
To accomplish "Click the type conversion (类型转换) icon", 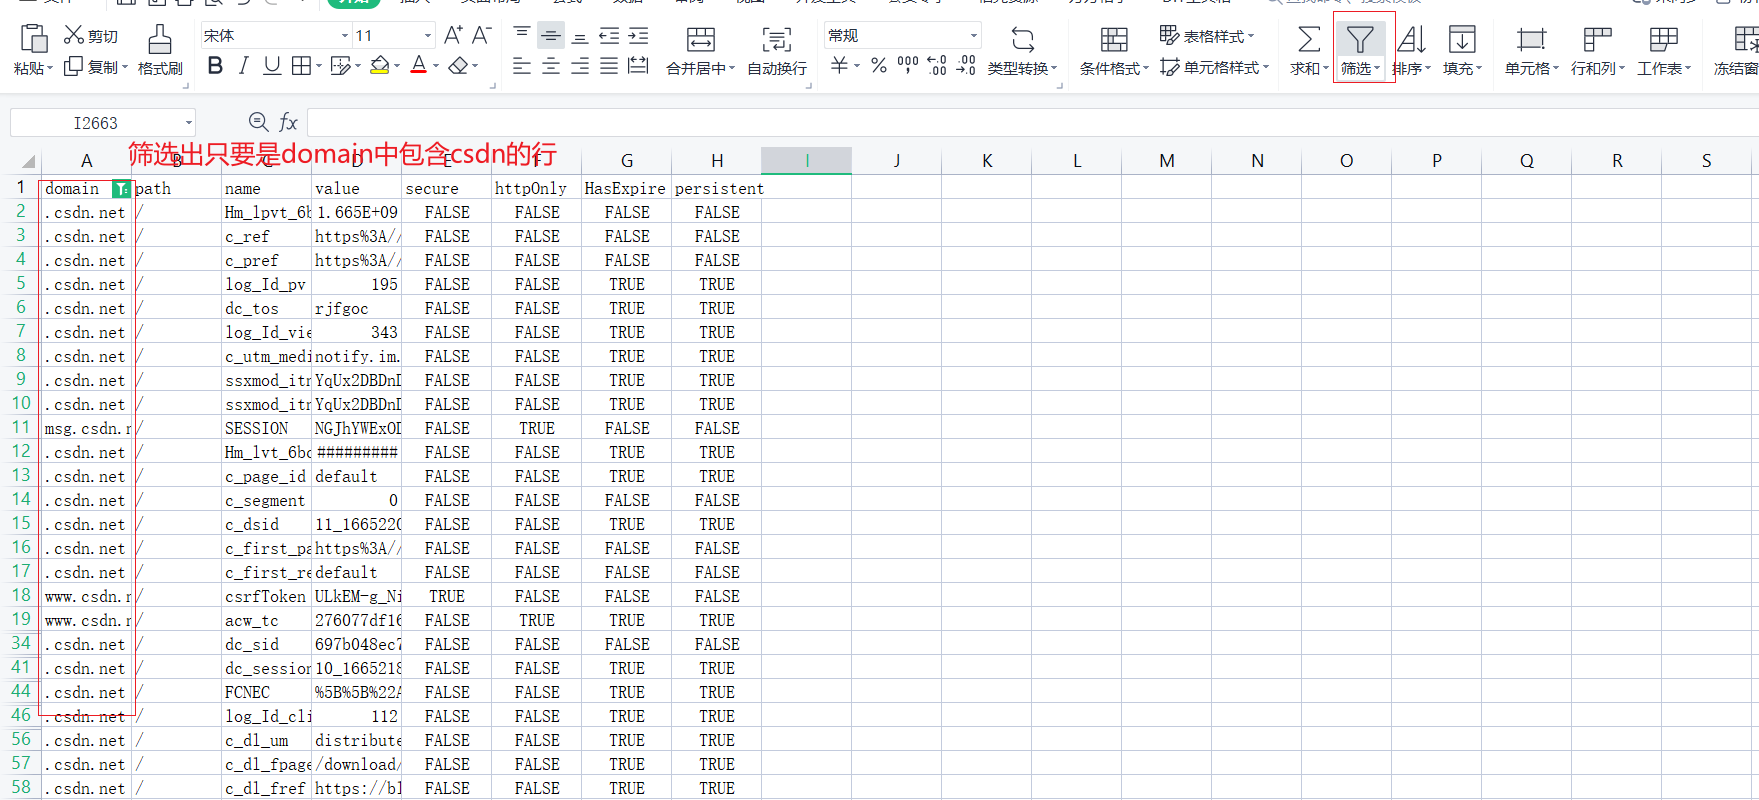I will (1022, 39).
